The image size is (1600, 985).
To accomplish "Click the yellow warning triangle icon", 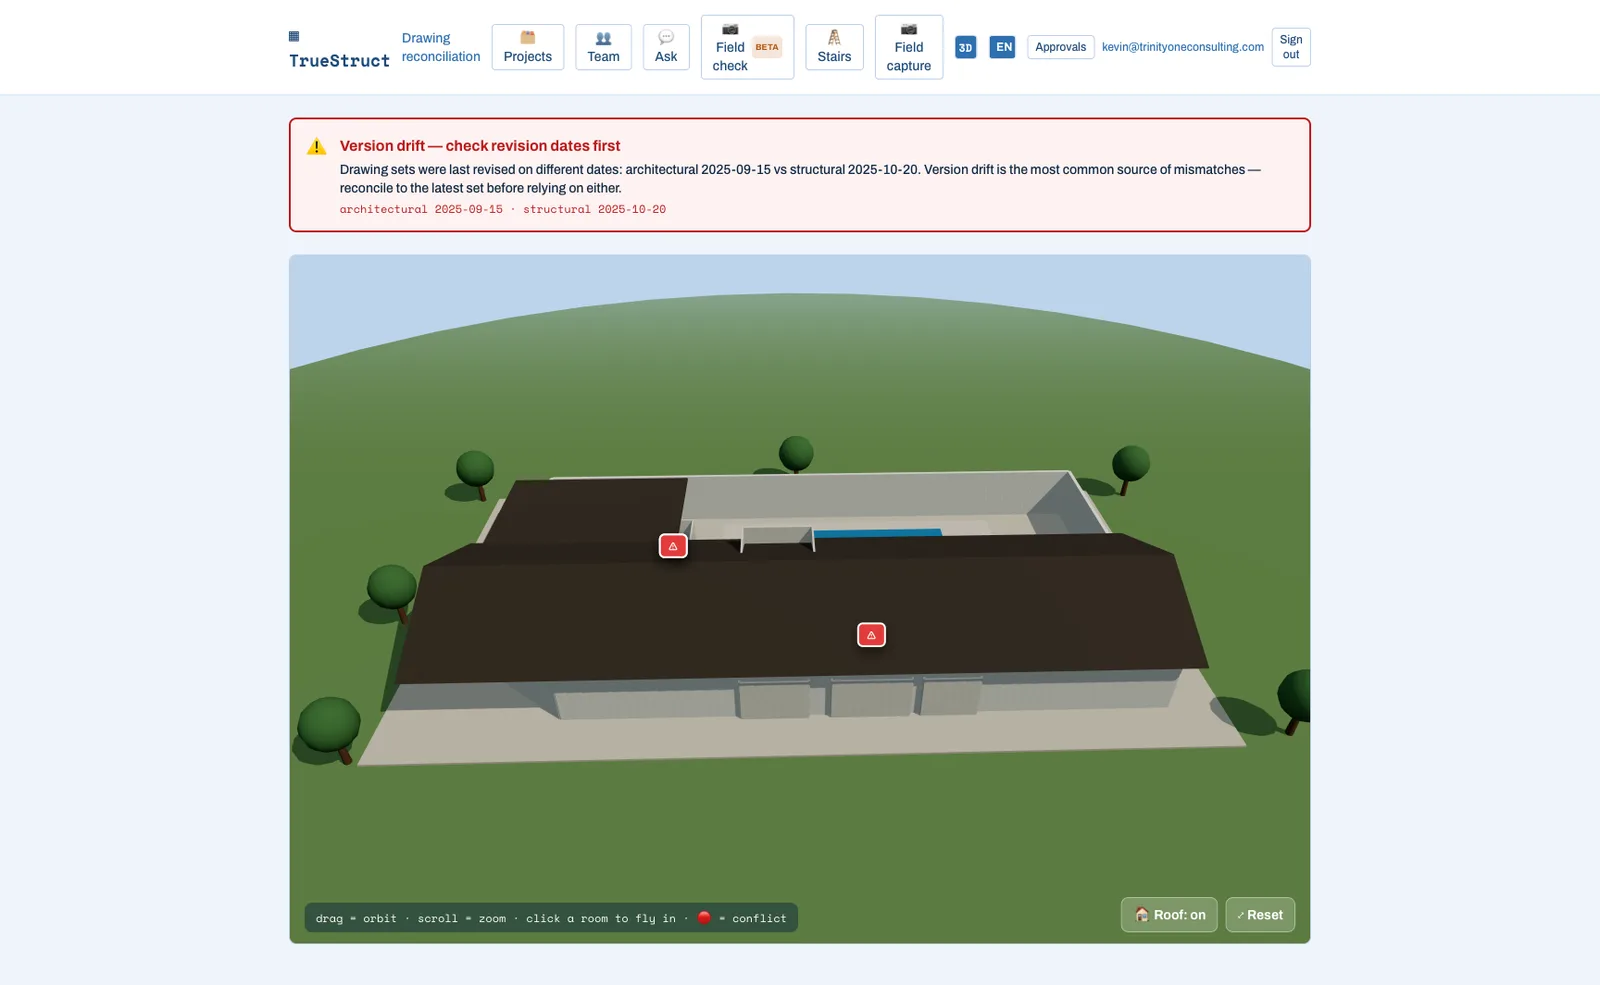I will click(x=317, y=147).
